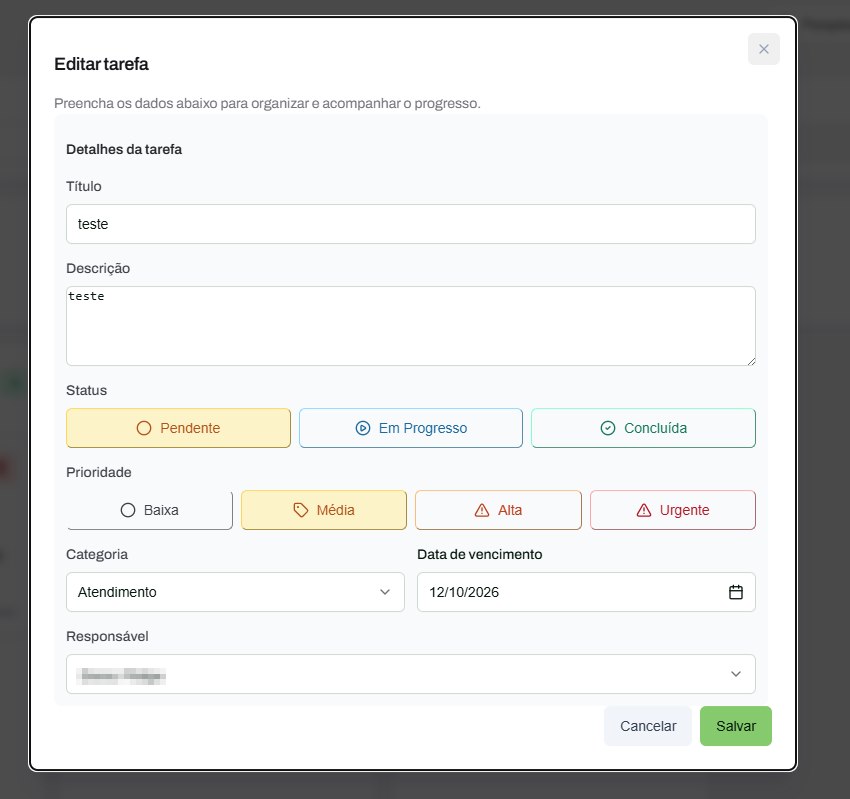
Task: Open the Categoria dropdown showing Atendimento
Action: tap(235, 592)
